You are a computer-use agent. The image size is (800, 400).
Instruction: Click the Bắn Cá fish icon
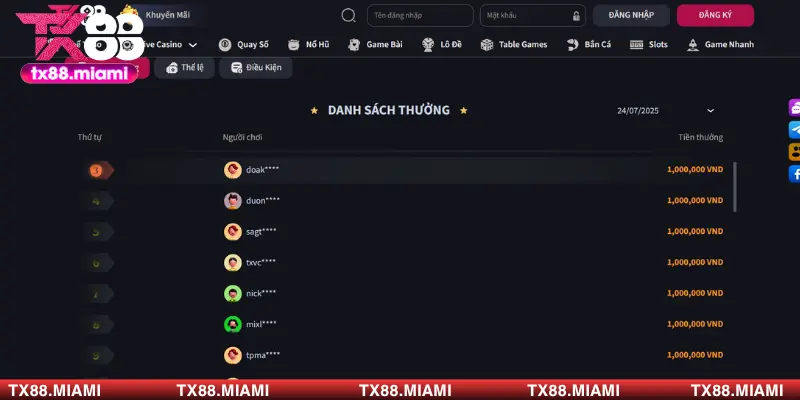click(572, 44)
